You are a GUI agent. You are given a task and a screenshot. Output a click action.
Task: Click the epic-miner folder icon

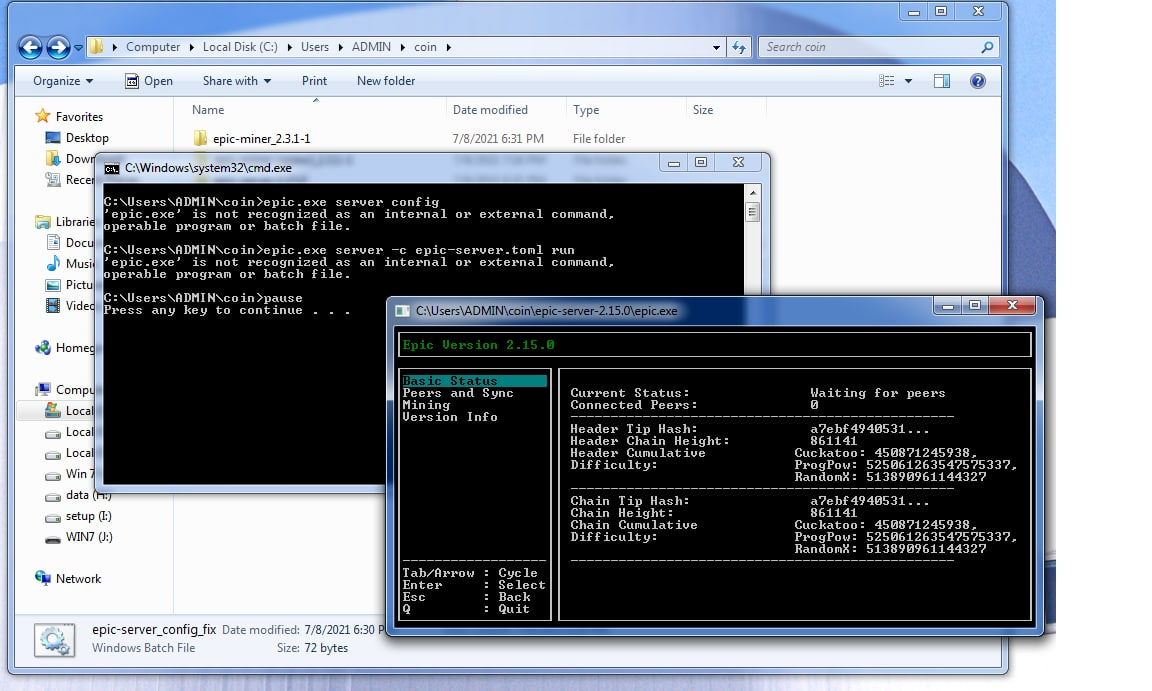(x=200, y=138)
